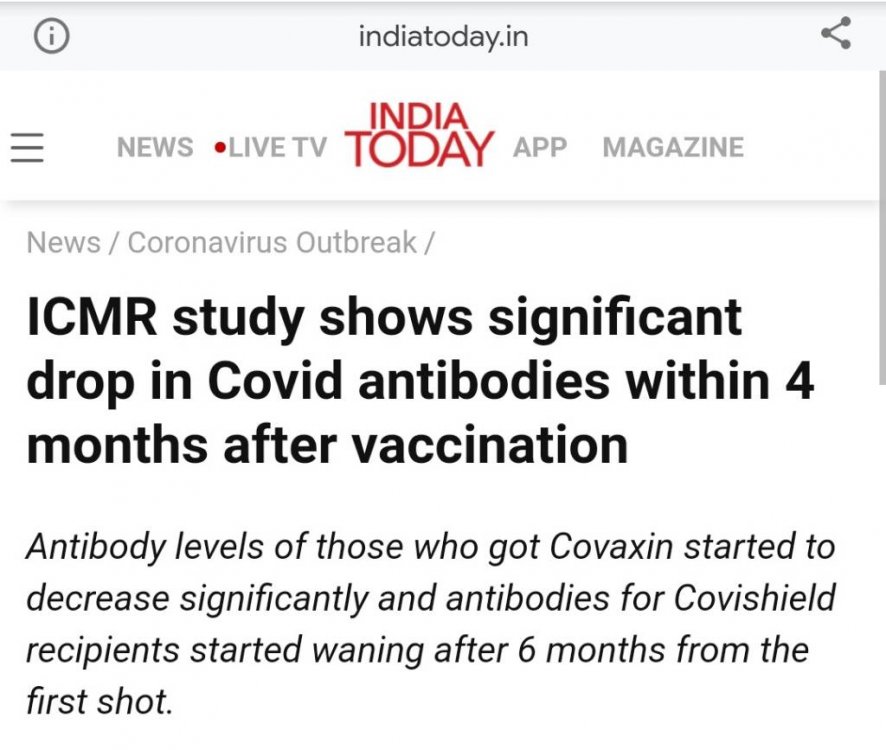Image resolution: width=886 pixels, height=750 pixels.
Task: Click the page scrollbar on right edge
Action: (880, 230)
